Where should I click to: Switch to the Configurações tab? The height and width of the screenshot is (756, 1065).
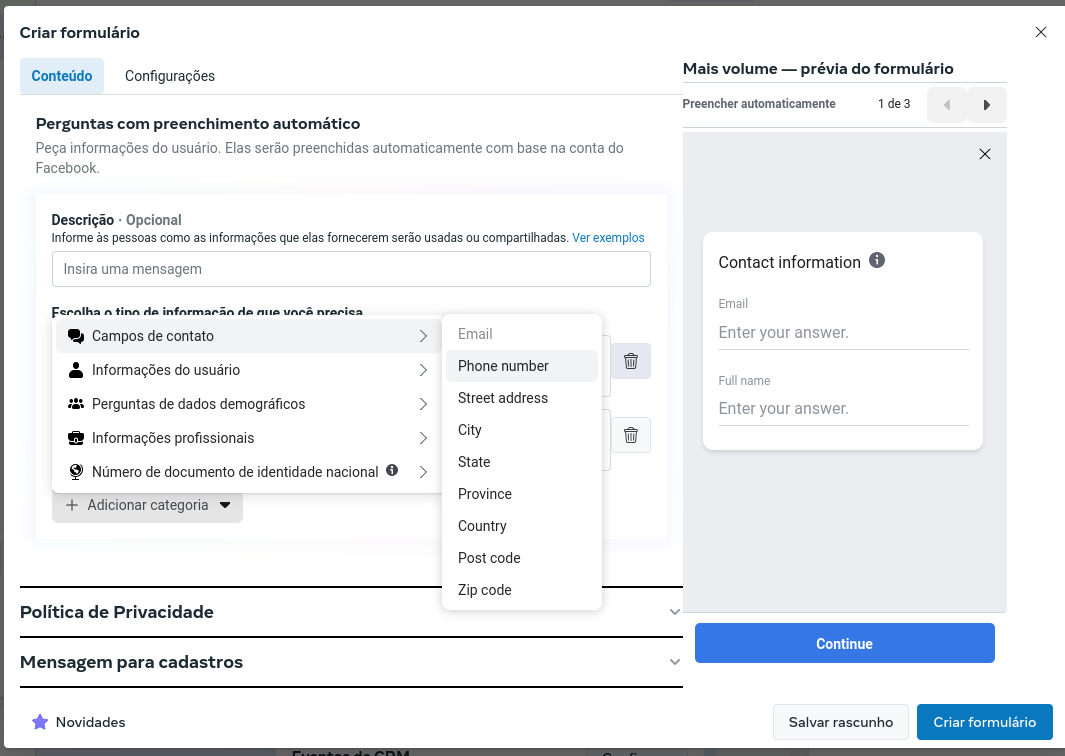click(x=170, y=76)
